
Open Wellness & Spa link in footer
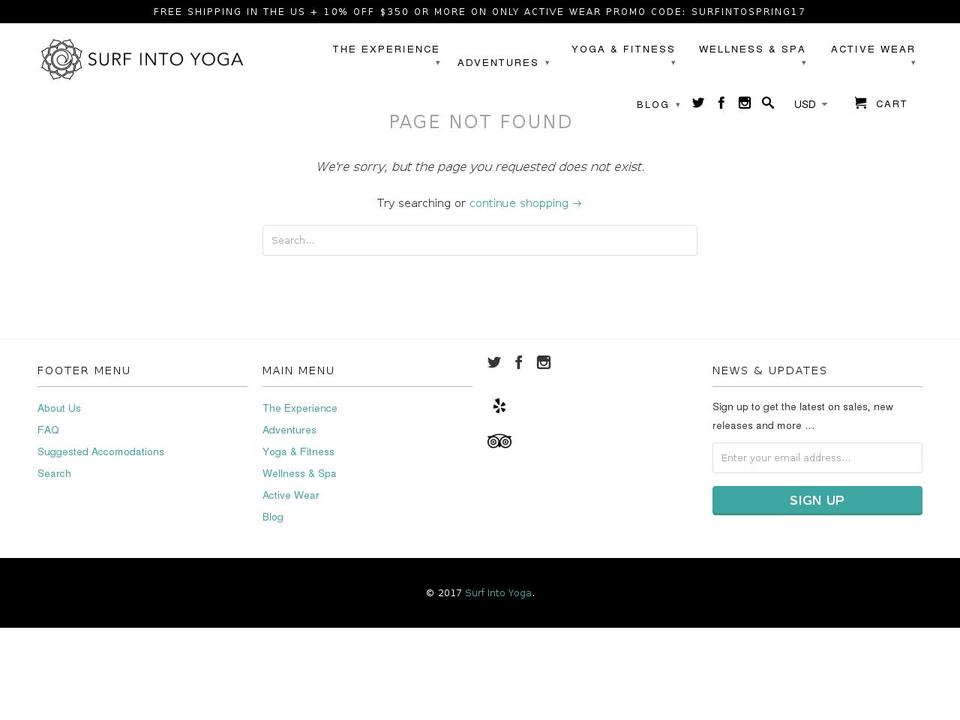[299, 473]
